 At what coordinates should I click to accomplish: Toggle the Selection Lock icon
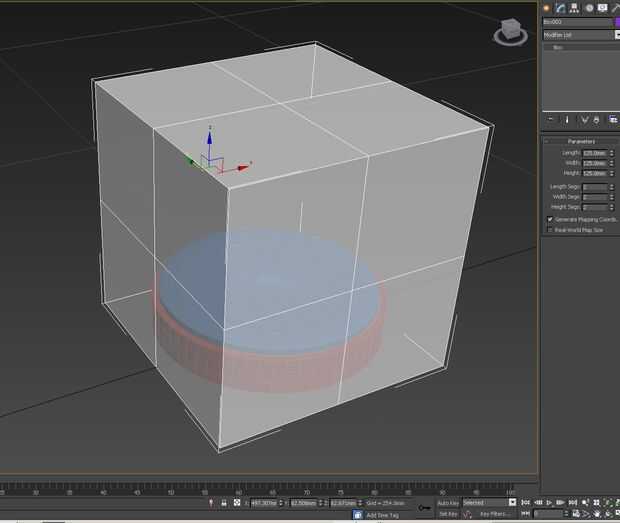coord(224,503)
